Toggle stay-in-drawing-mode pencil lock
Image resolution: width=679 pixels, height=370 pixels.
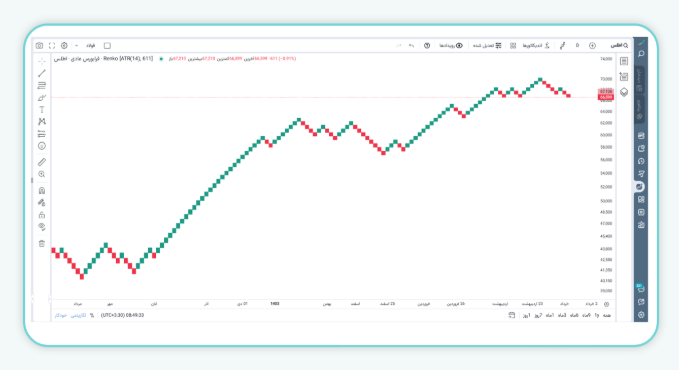pos(42,203)
